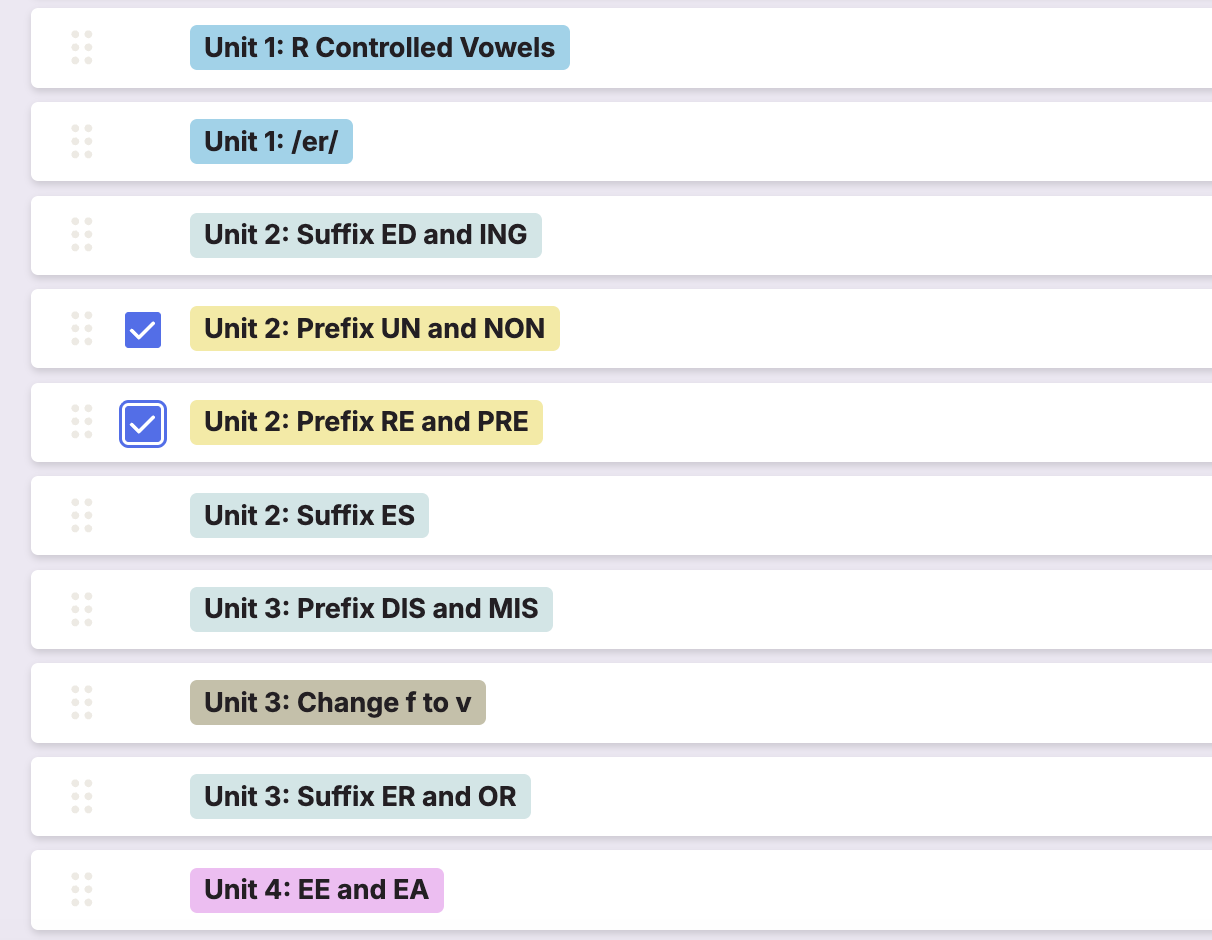Click drag handle for Unit 1: R Controlled Vowels
Viewport: 1212px width, 940px height.
82,48
